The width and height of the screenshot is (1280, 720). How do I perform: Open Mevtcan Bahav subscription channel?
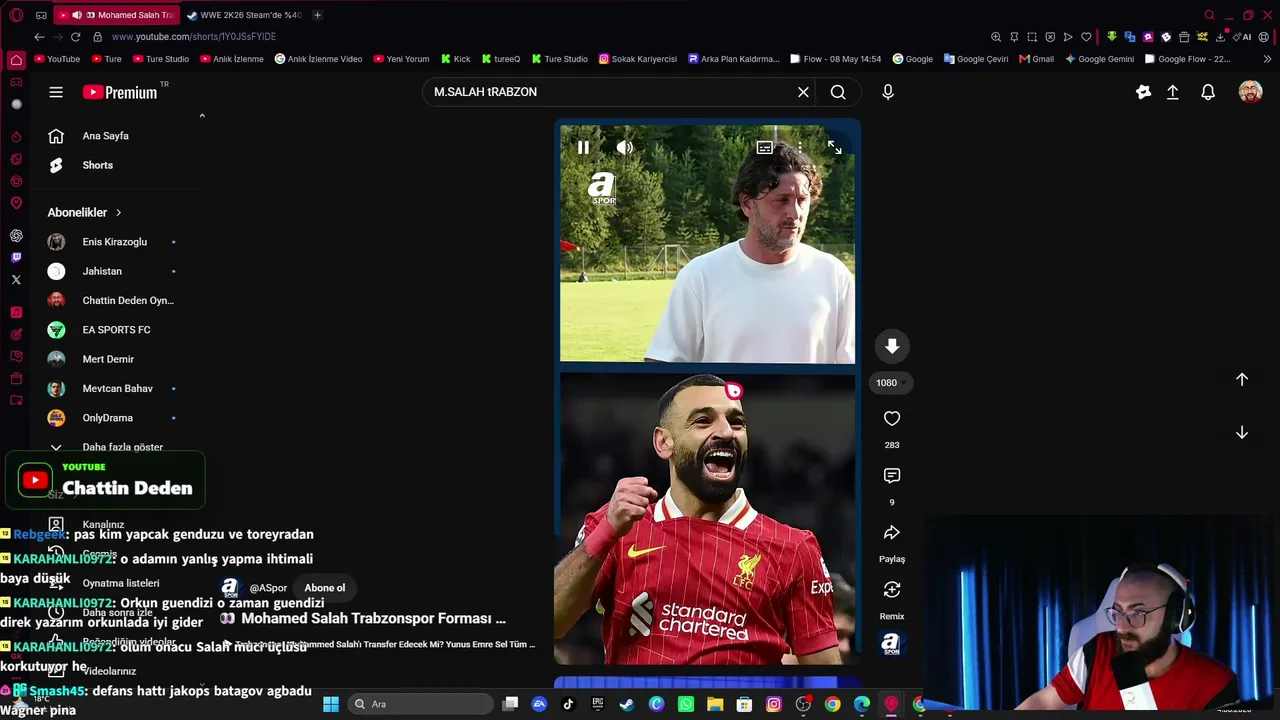[x=117, y=388]
